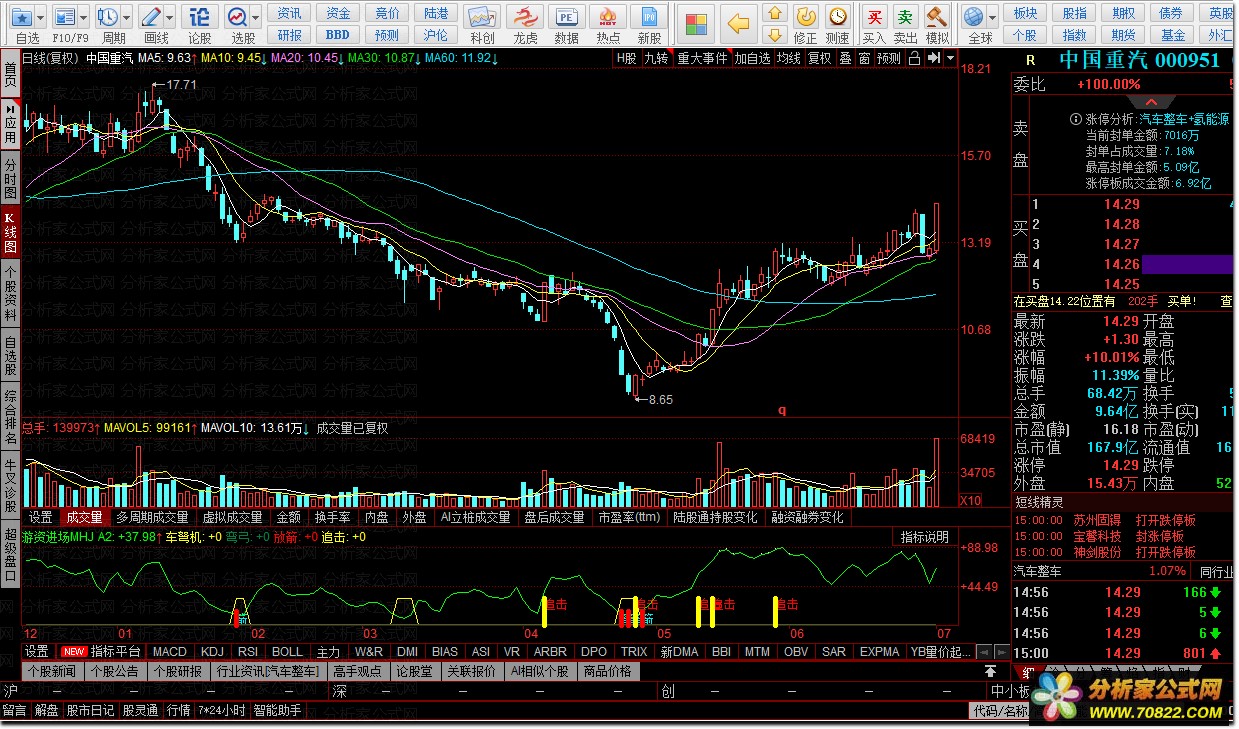This screenshot has width=1239, height=729.
Task: Select the 换手率 volume panel tab
Action: click(x=332, y=517)
